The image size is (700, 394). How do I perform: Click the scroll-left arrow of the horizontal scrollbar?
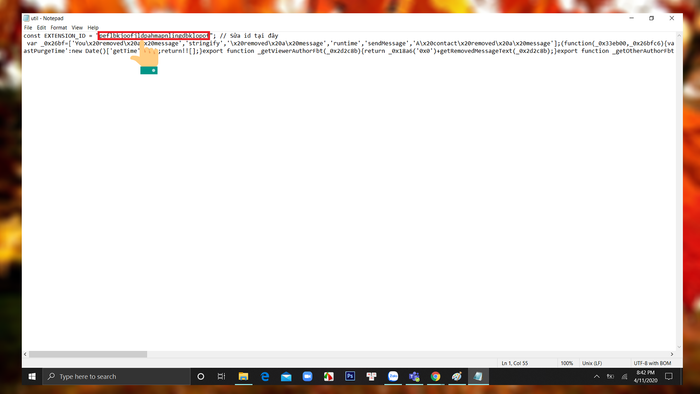pos(25,354)
